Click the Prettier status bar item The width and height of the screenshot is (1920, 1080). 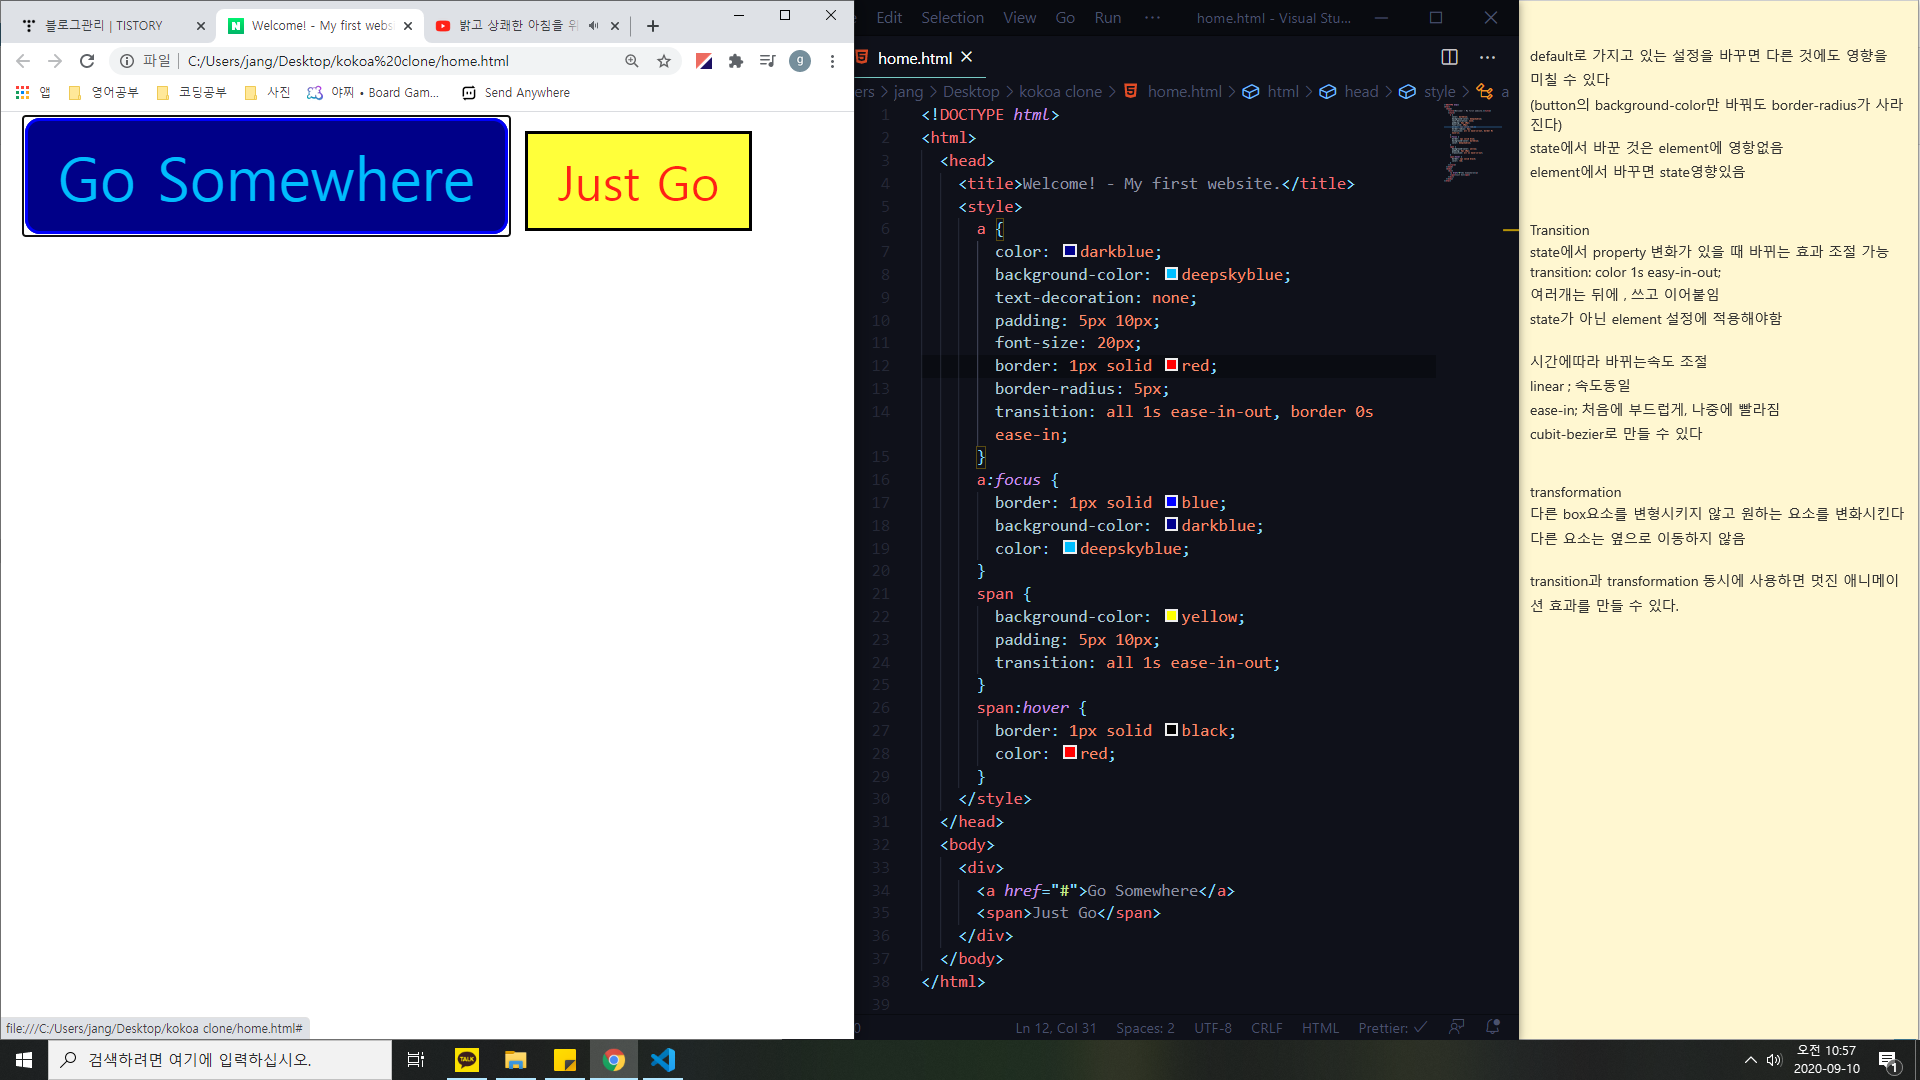[1392, 1028]
